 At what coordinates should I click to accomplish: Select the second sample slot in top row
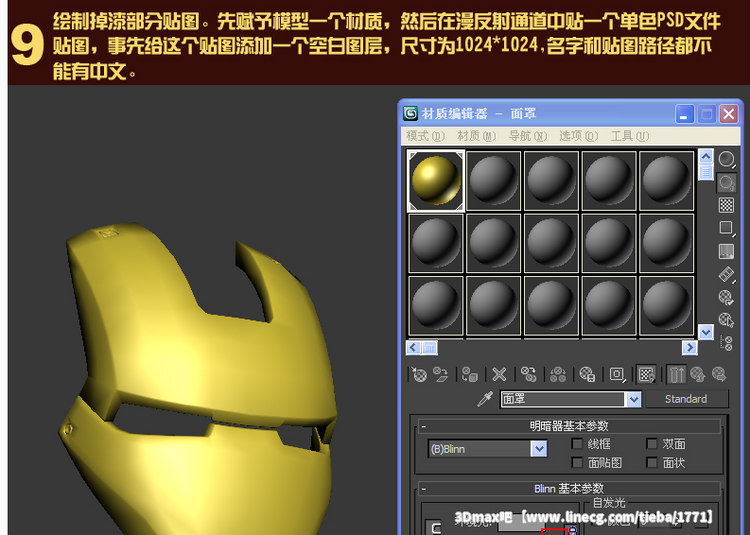(x=494, y=181)
